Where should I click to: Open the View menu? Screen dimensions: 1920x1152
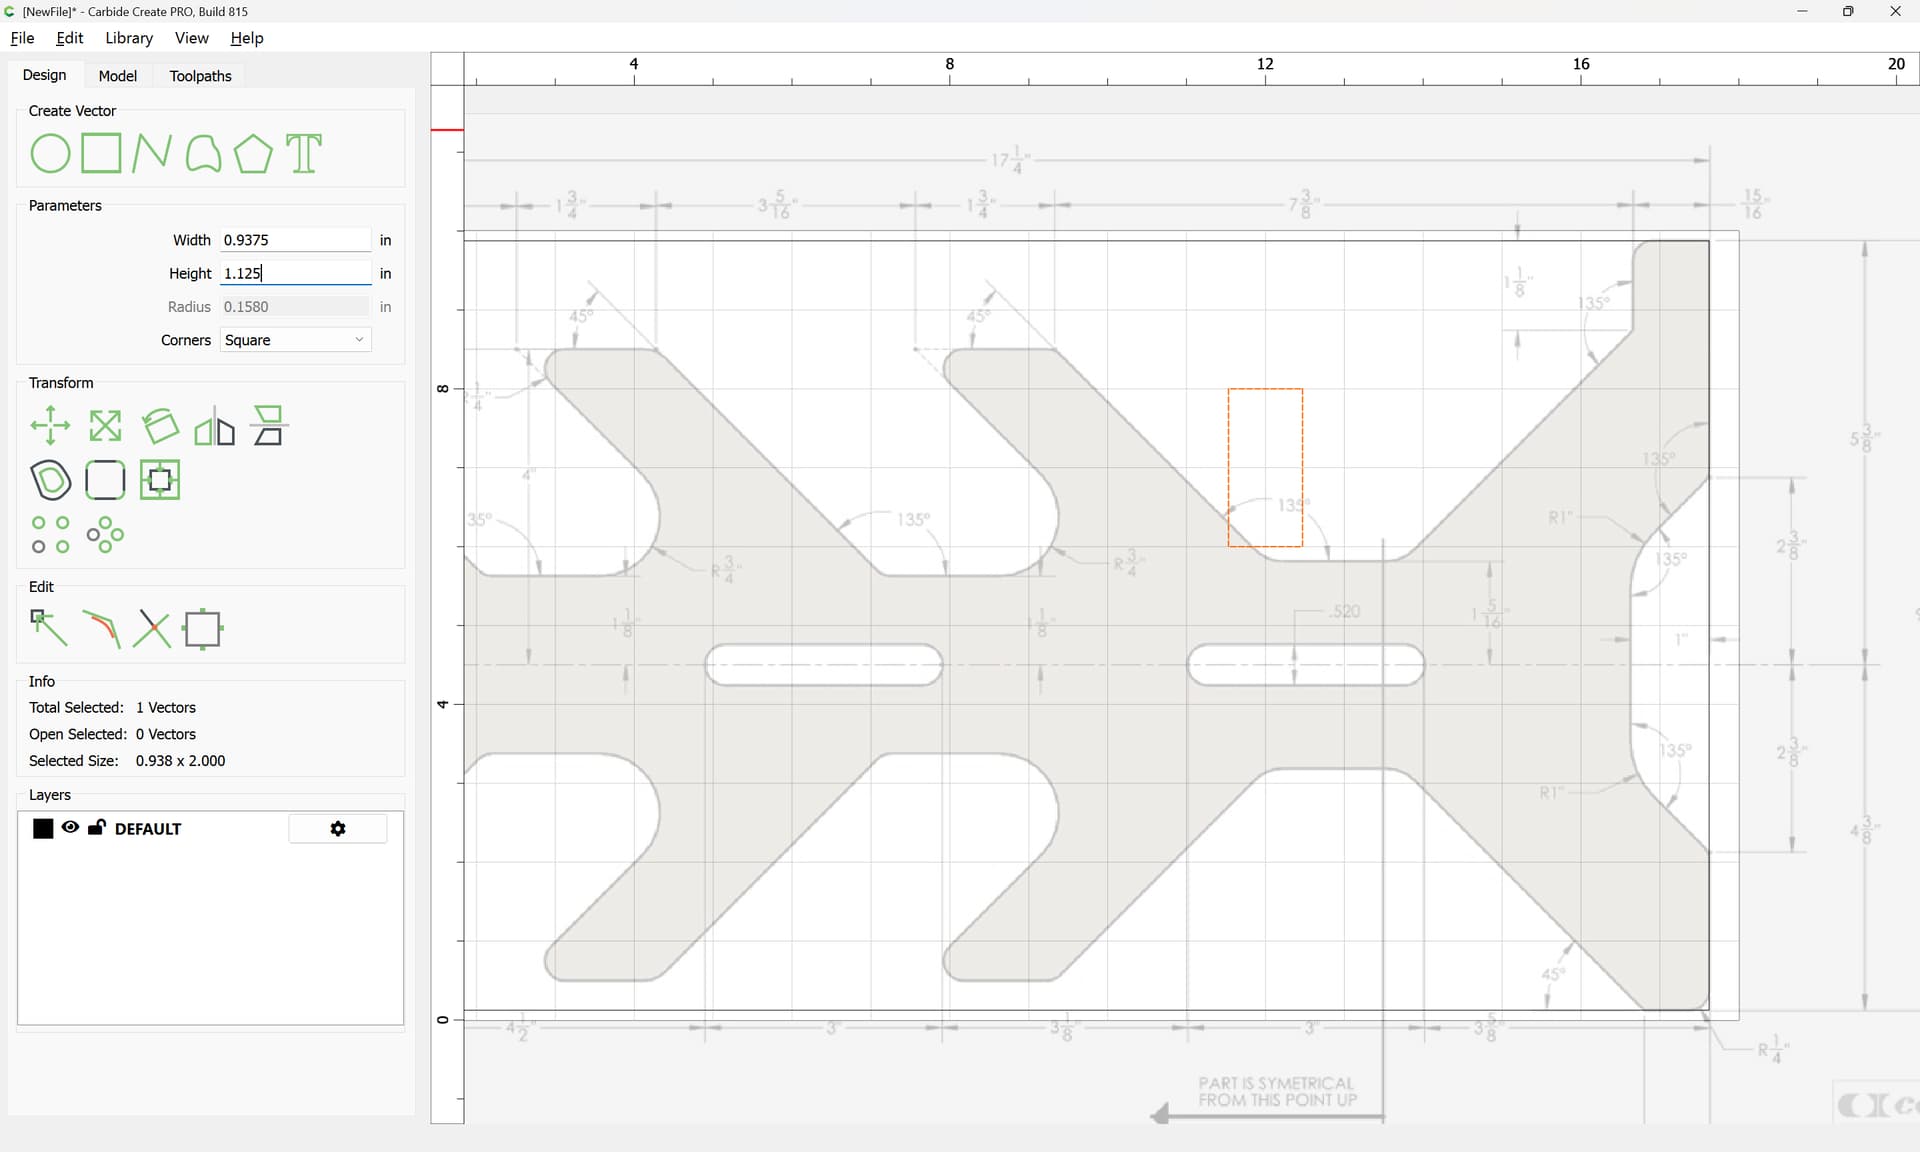tap(191, 38)
